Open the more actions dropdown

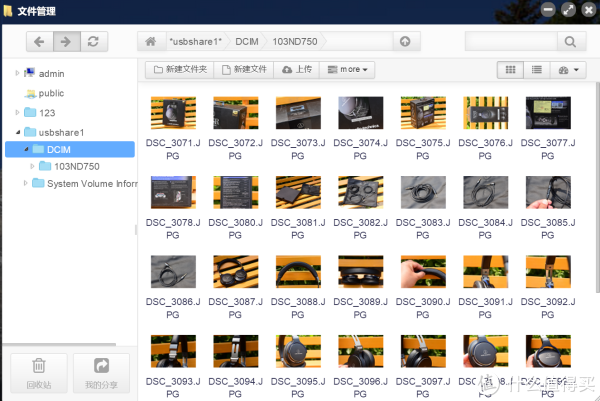349,70
